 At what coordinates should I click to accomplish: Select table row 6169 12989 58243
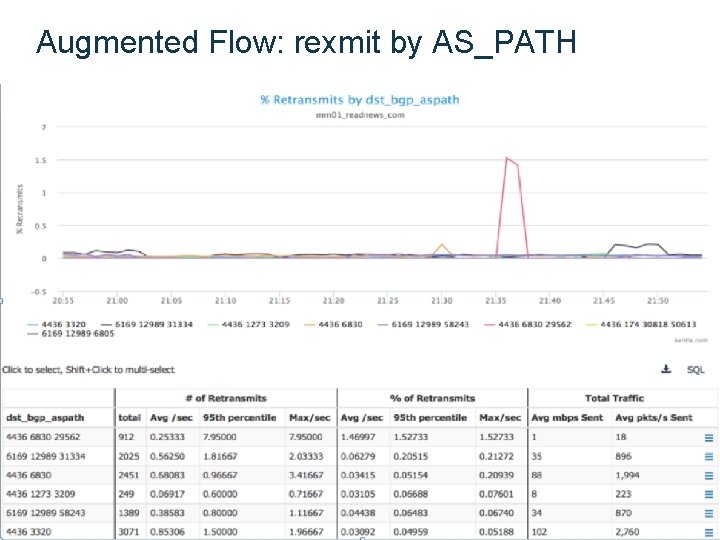pos(360,513)
